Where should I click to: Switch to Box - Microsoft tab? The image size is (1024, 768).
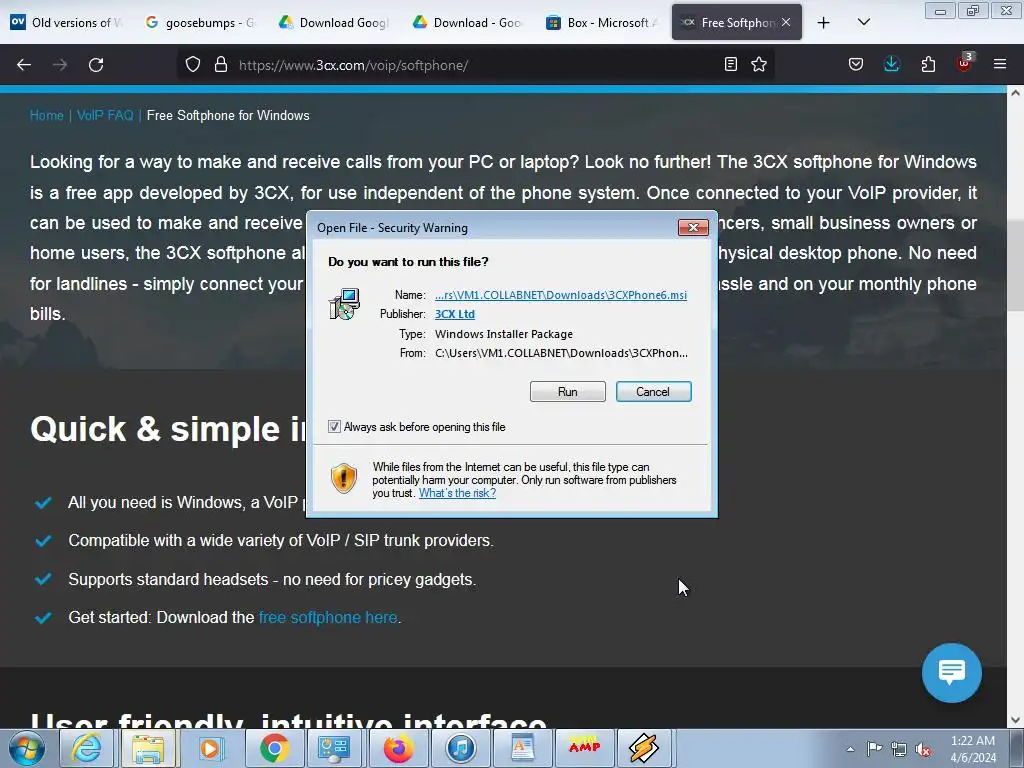point(603,22)
